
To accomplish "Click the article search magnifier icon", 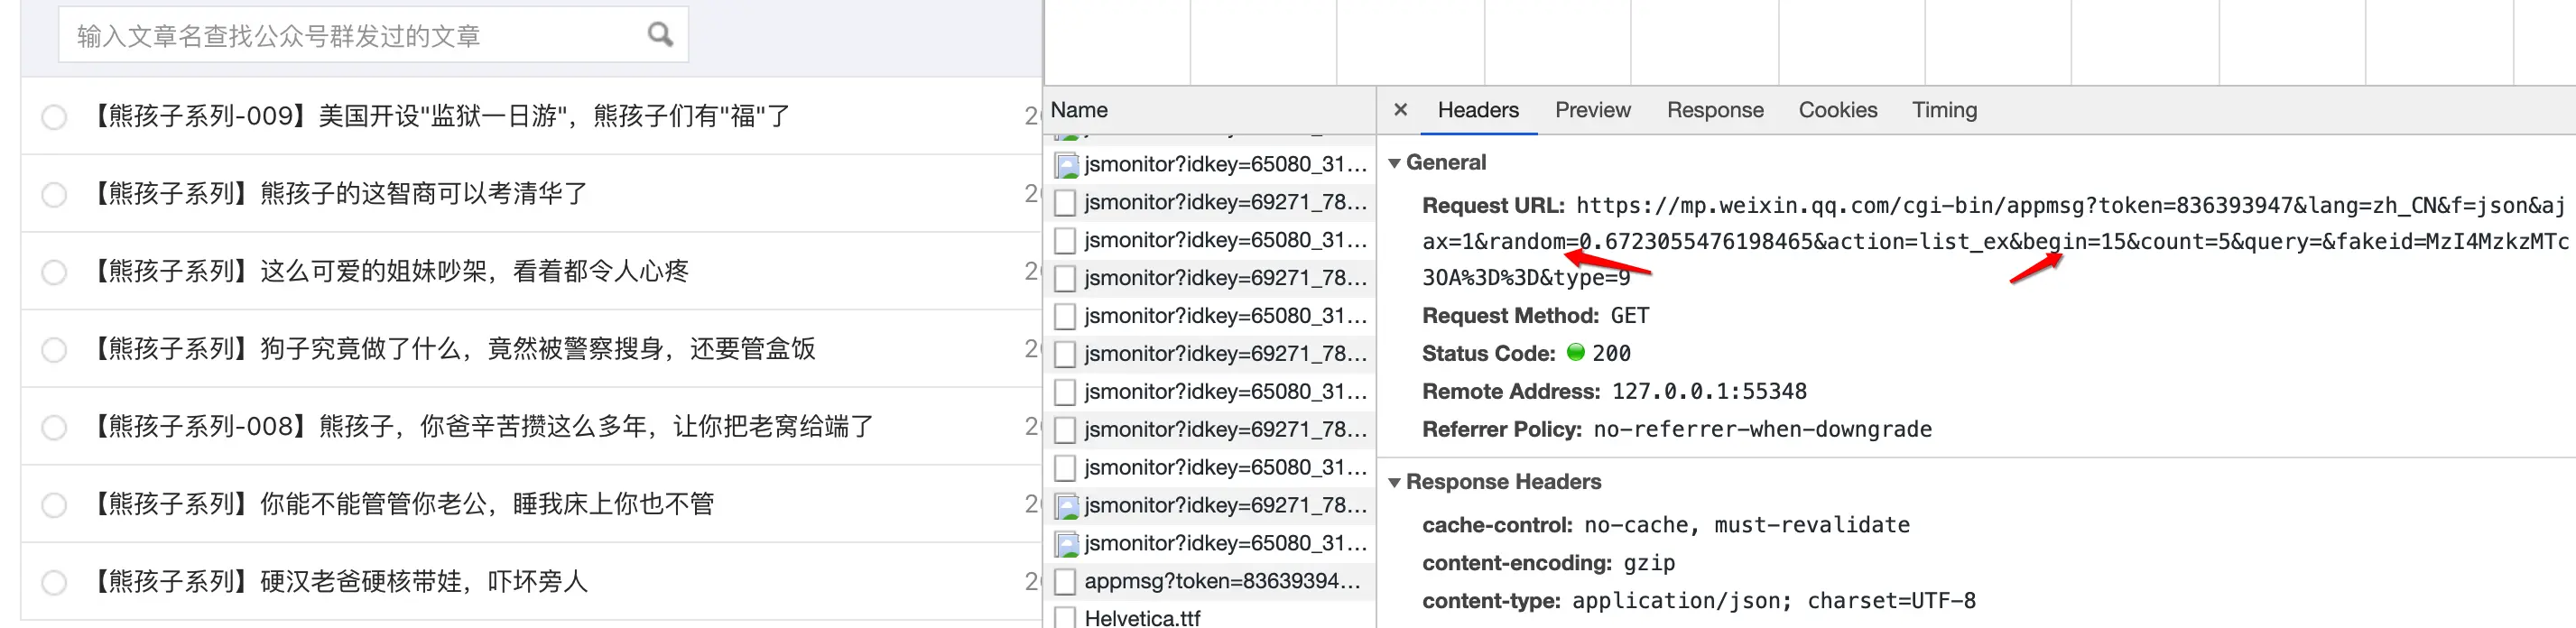I will [660, 35].
